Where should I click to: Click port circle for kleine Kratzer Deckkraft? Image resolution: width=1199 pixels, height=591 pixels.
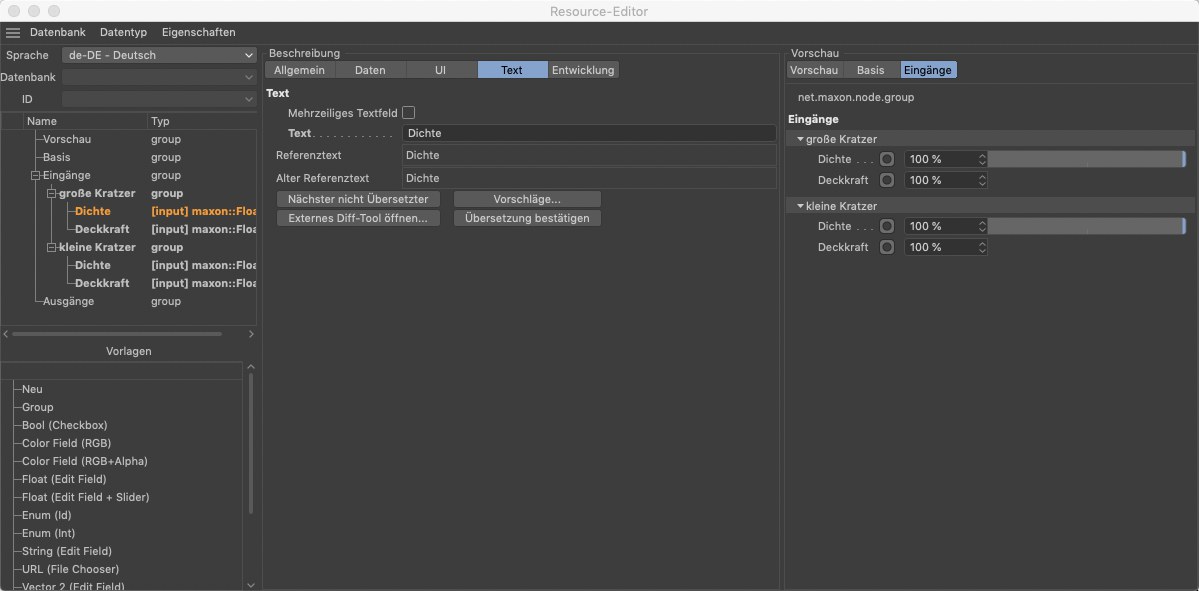point(887,247)
